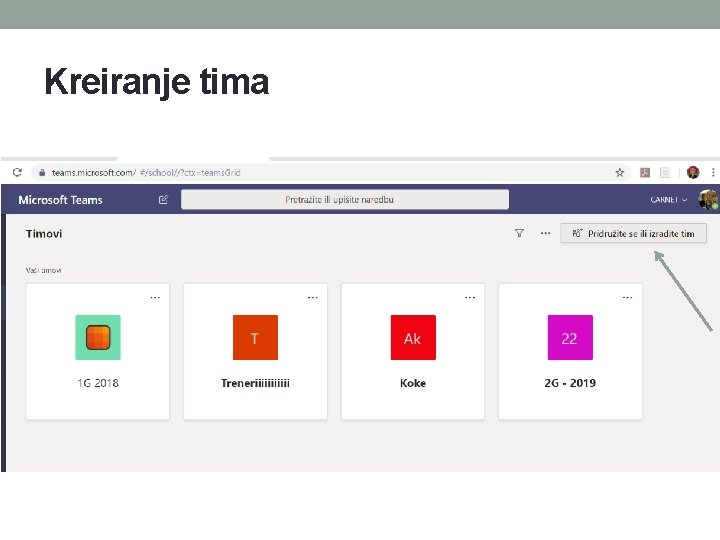This screenshot has height=540, width=720.
Task: Expand the CARNET organization dropdown
Action: point(669,200)
